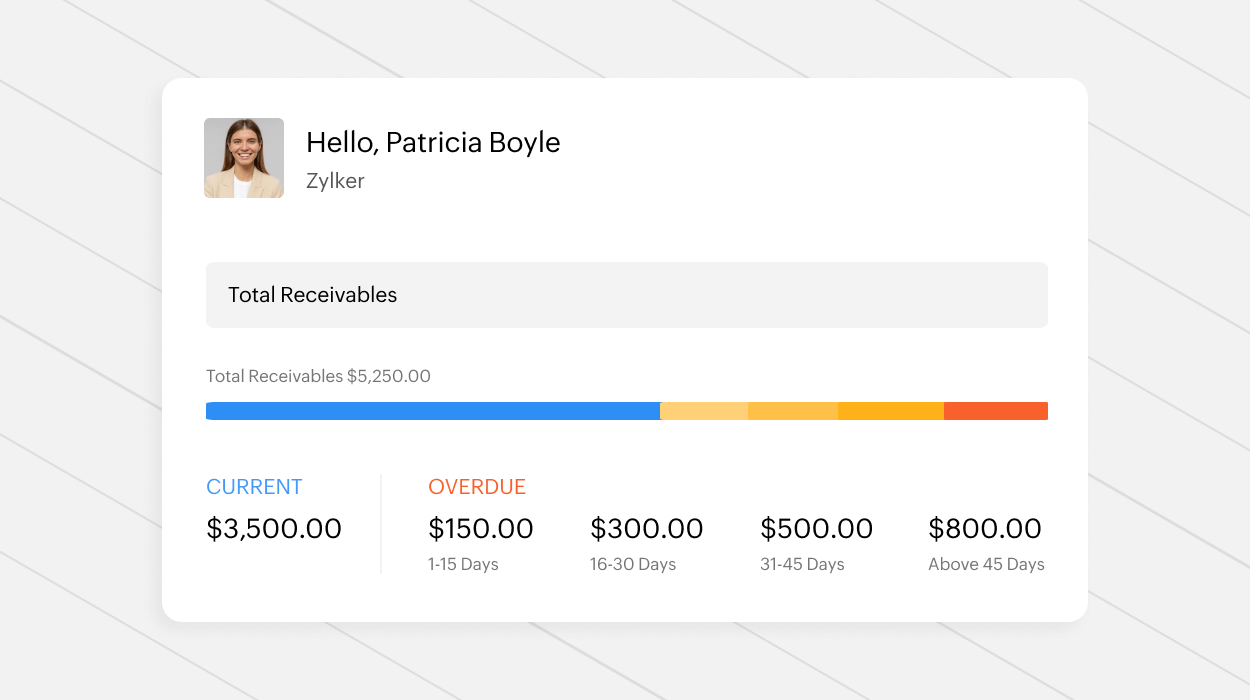
Task: Click the Zylker company name
Action: 335,181
